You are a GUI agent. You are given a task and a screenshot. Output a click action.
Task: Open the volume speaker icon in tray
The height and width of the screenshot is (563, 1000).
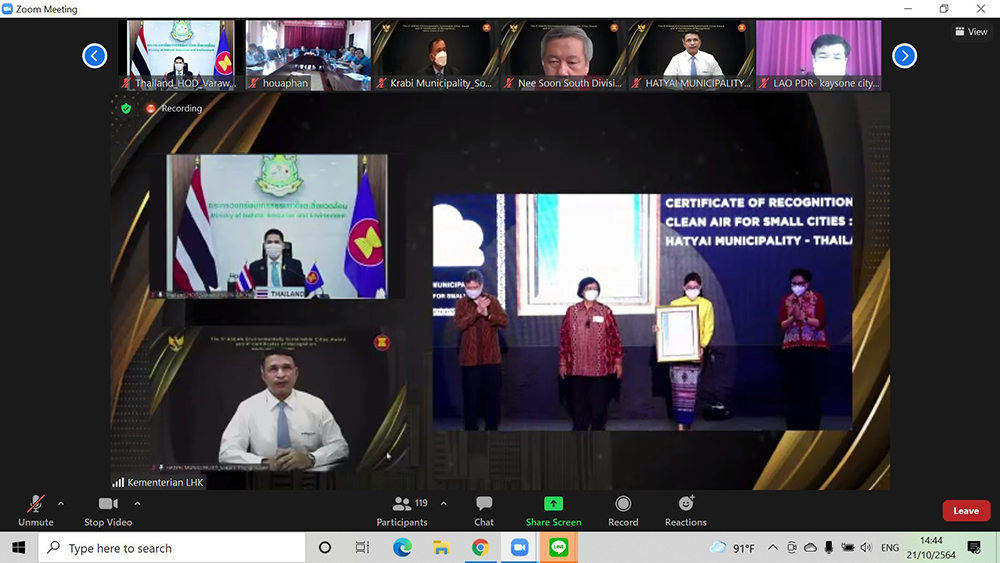(866, 548)
